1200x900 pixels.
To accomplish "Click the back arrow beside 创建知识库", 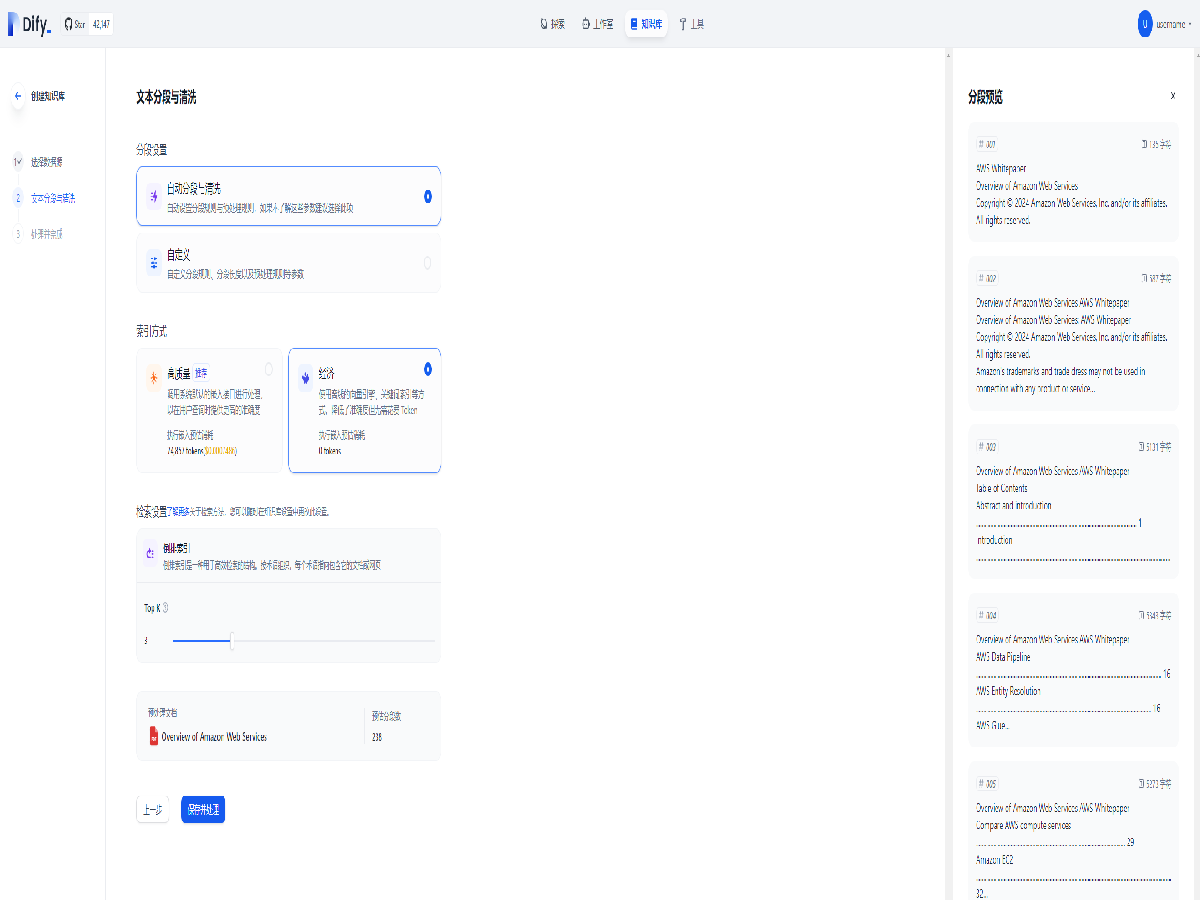I will pyautogui.click(x=17, y=97).
